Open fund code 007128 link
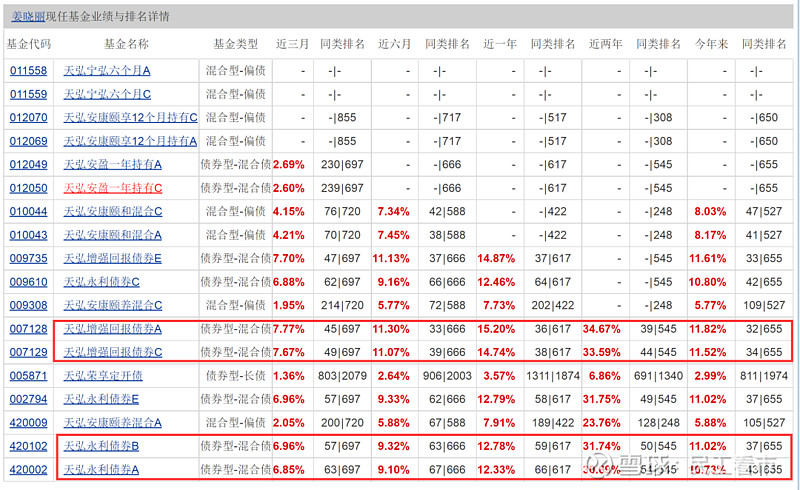 (29, 329)
